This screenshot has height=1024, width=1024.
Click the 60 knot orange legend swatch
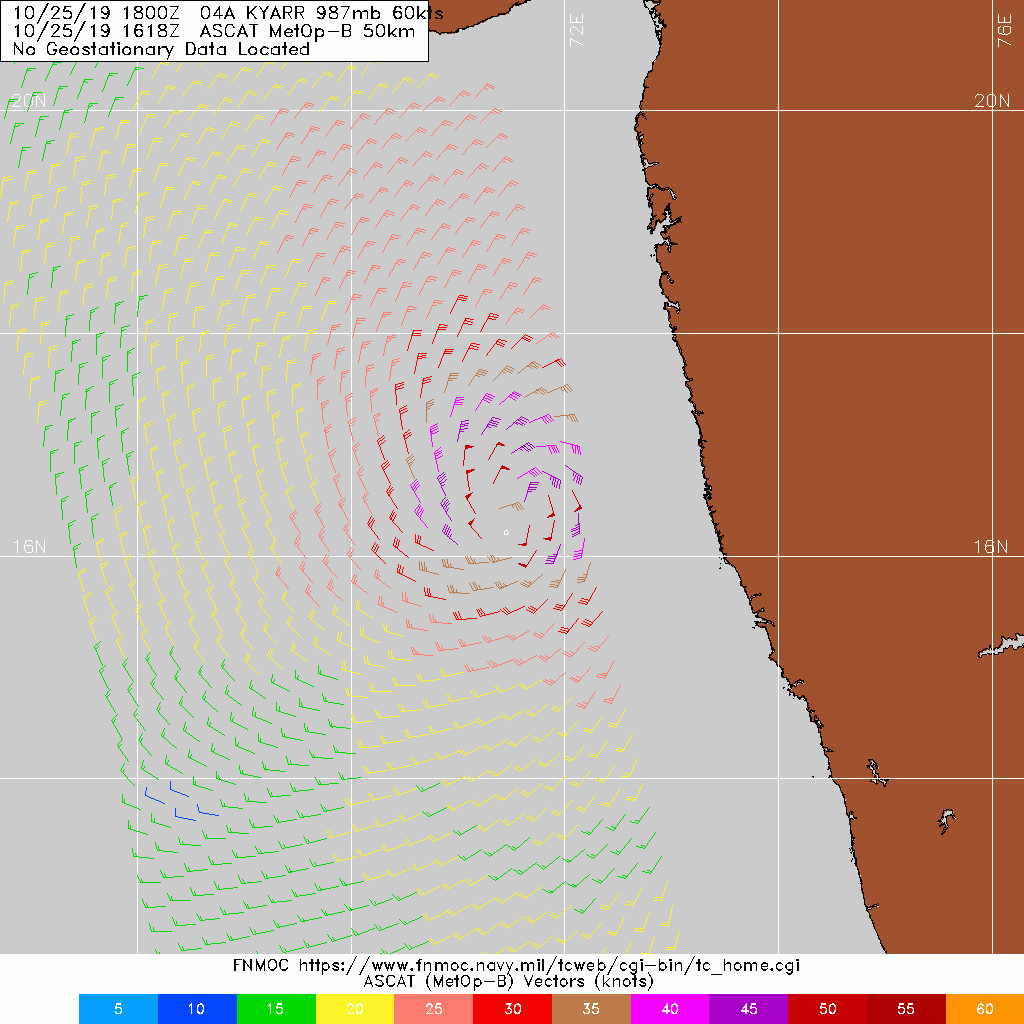pos(984,1008)
